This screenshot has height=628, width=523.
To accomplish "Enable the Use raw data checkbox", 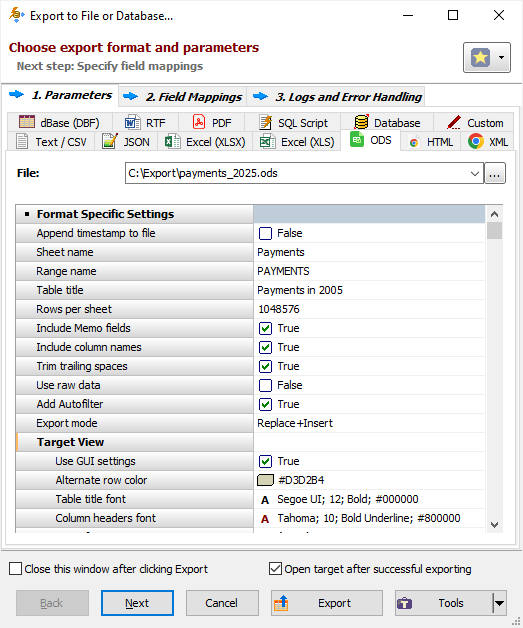I will pyautogui.click(x=265, y=385).
